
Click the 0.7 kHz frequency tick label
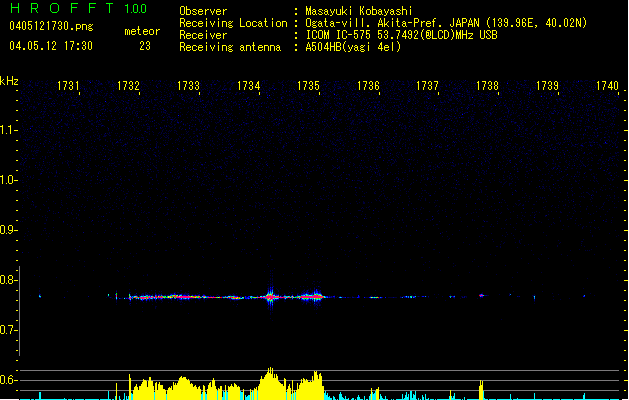click(8, 330)
